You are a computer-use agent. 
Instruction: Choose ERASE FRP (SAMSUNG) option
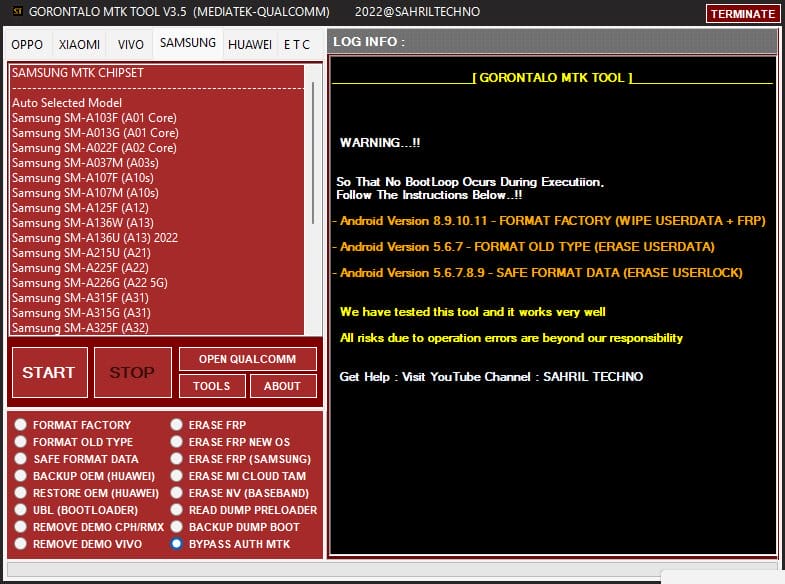coord(241,459)
